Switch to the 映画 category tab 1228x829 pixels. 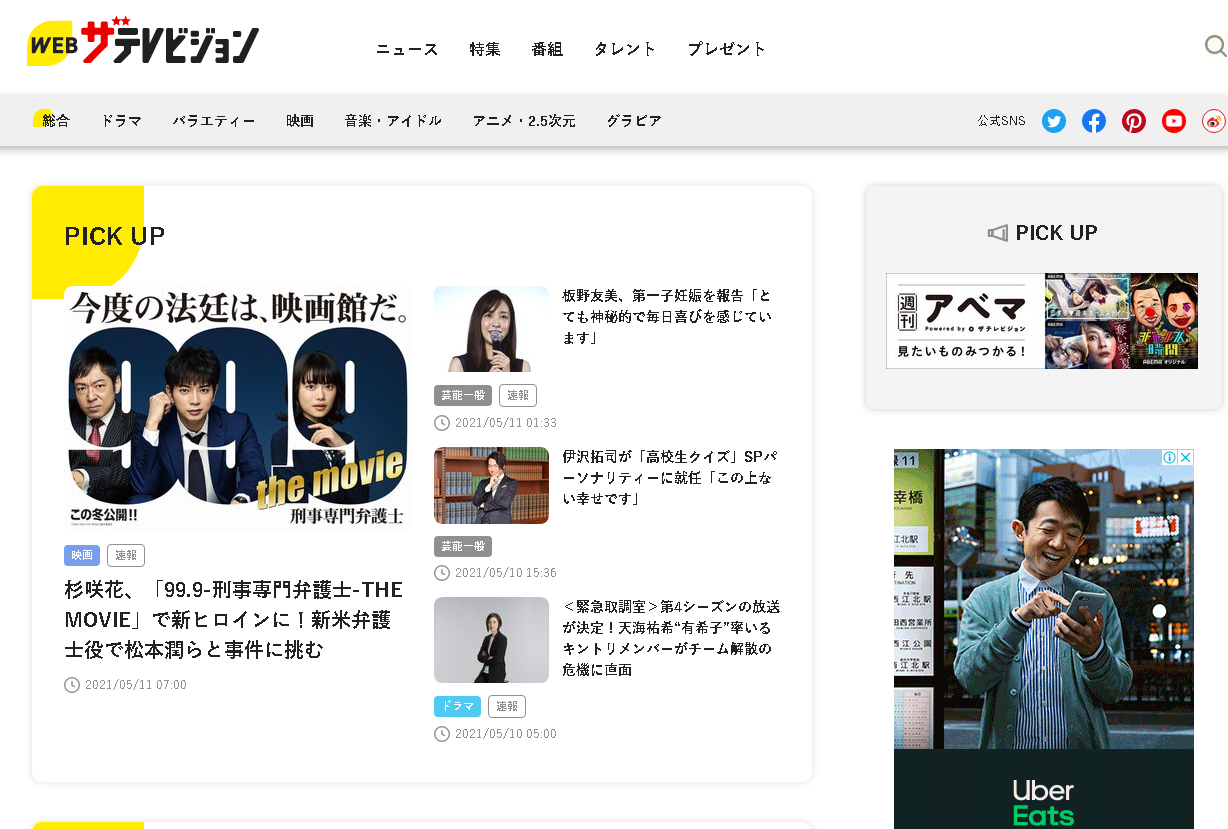(x=300, y=121)
